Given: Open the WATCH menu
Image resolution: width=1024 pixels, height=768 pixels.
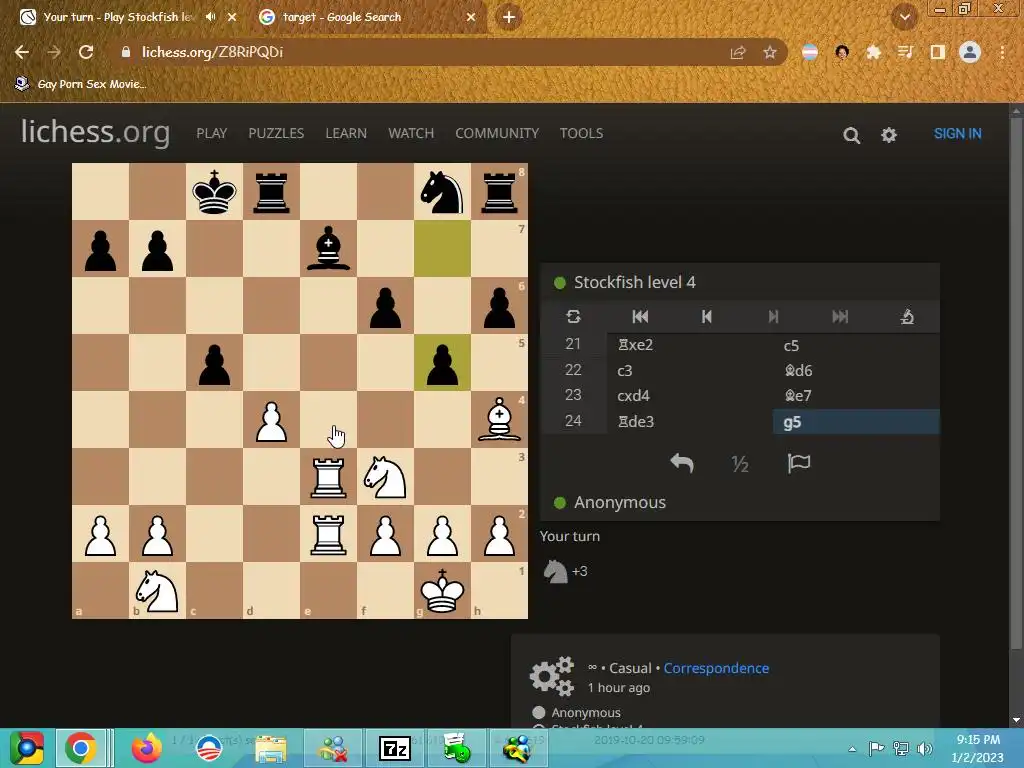Looking at the screenshot, I should pyautogui.click(x=411, y=133).
